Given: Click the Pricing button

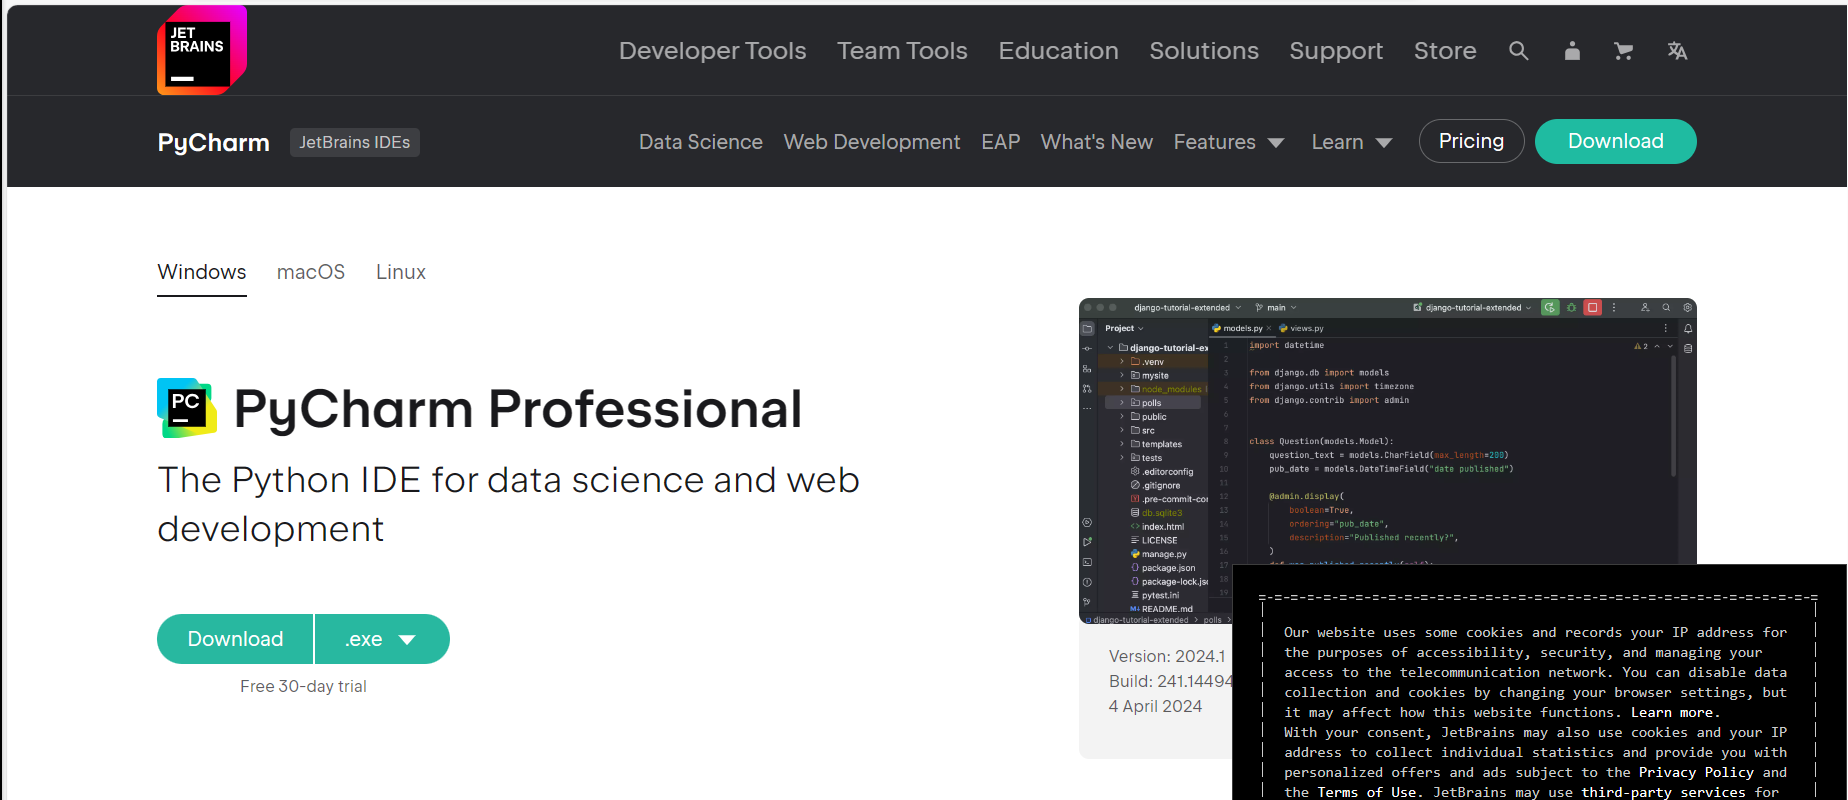Looking at the screenshot, I should [1471, 141].
